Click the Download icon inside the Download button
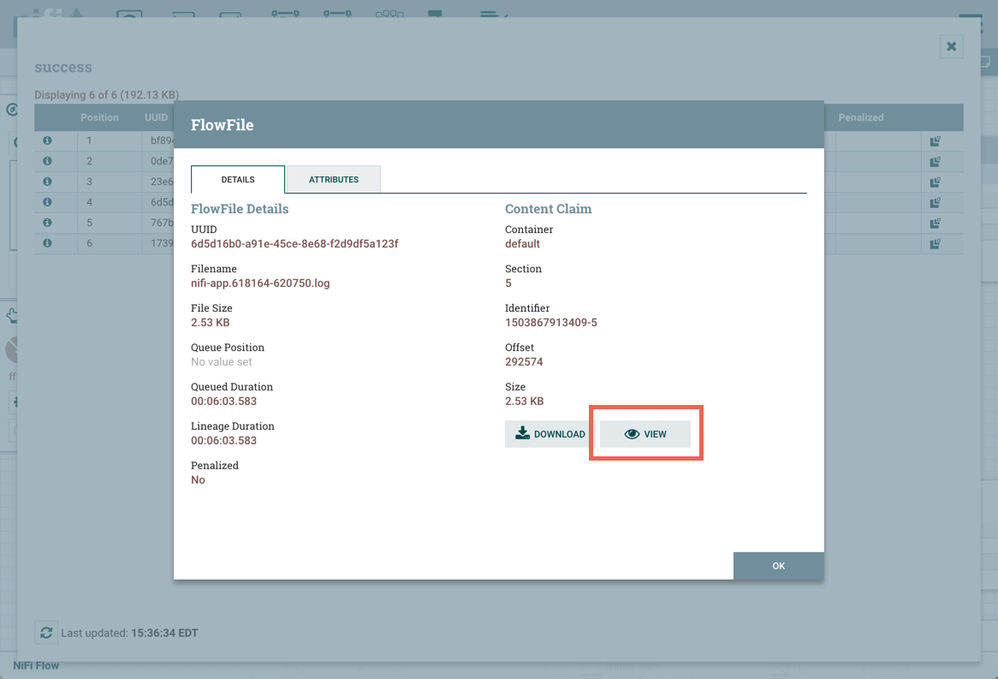Viewport: 998px width, 679px height. (x=521, y=433)
